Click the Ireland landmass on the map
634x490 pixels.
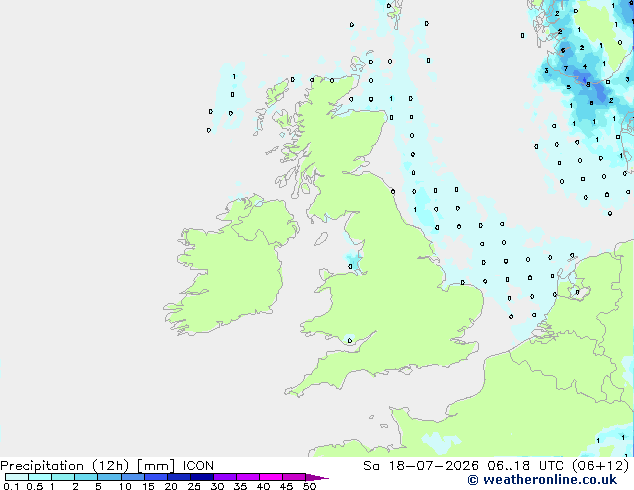232,267
